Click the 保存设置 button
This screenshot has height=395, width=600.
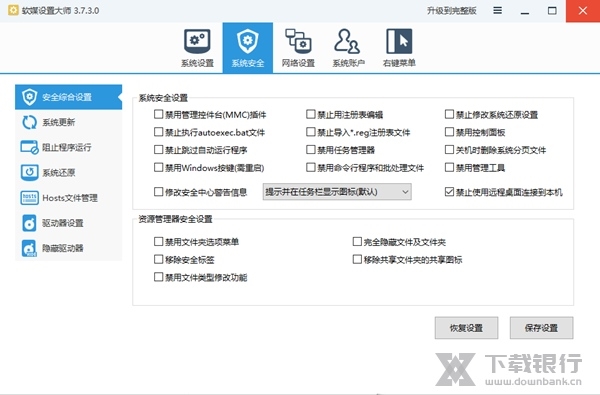click(541, 328)
